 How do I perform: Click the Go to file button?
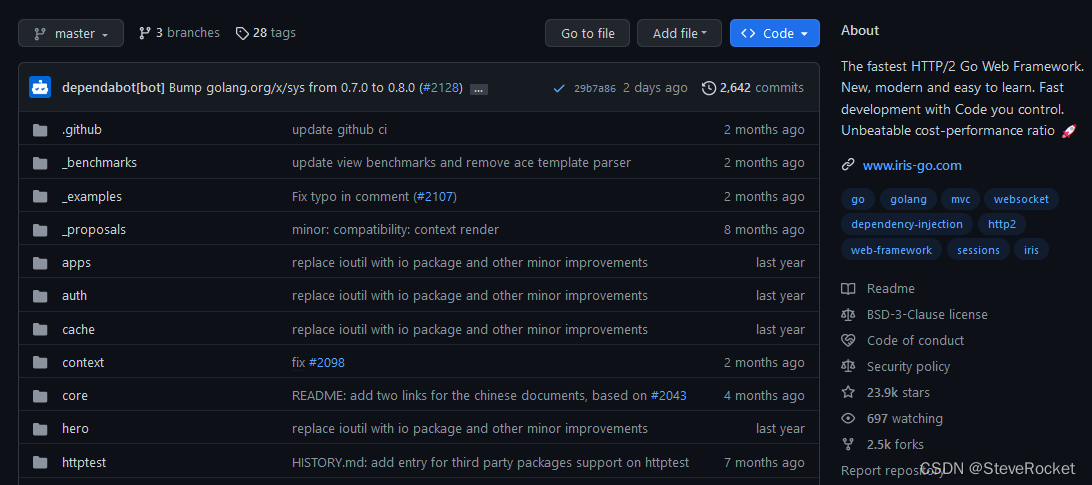(587, 33)
